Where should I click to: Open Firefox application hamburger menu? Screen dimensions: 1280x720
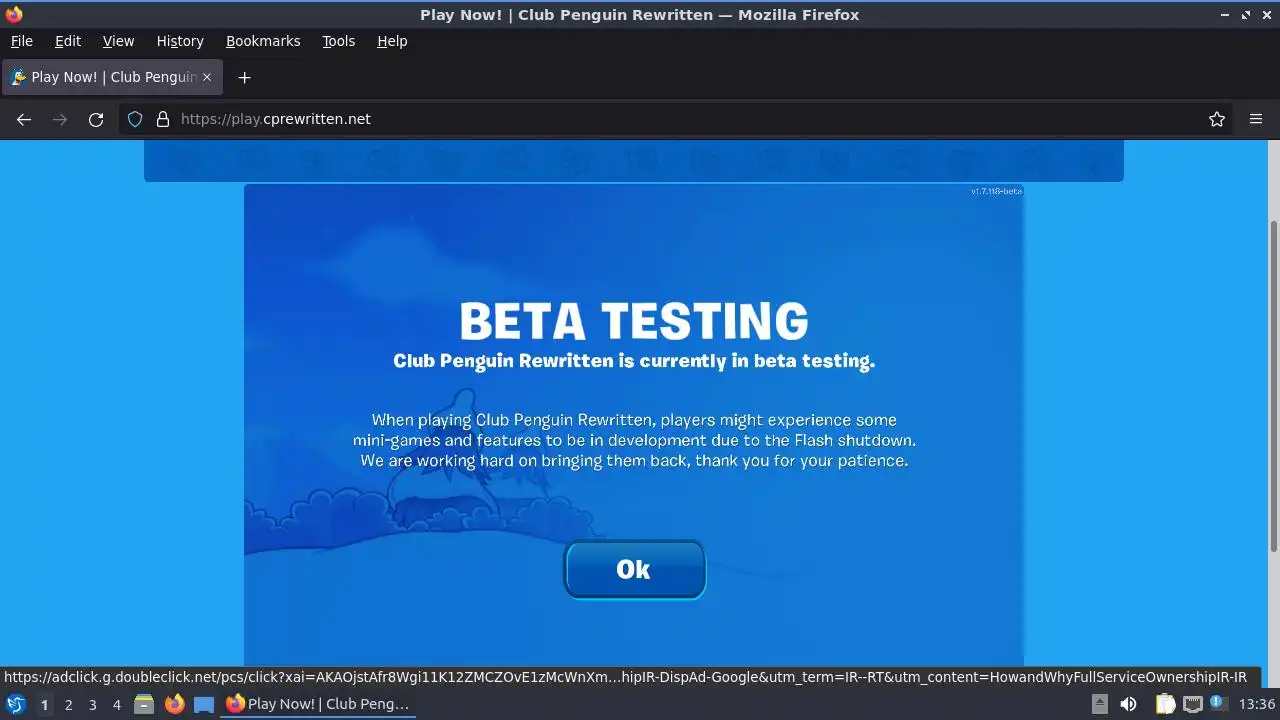1256,119
